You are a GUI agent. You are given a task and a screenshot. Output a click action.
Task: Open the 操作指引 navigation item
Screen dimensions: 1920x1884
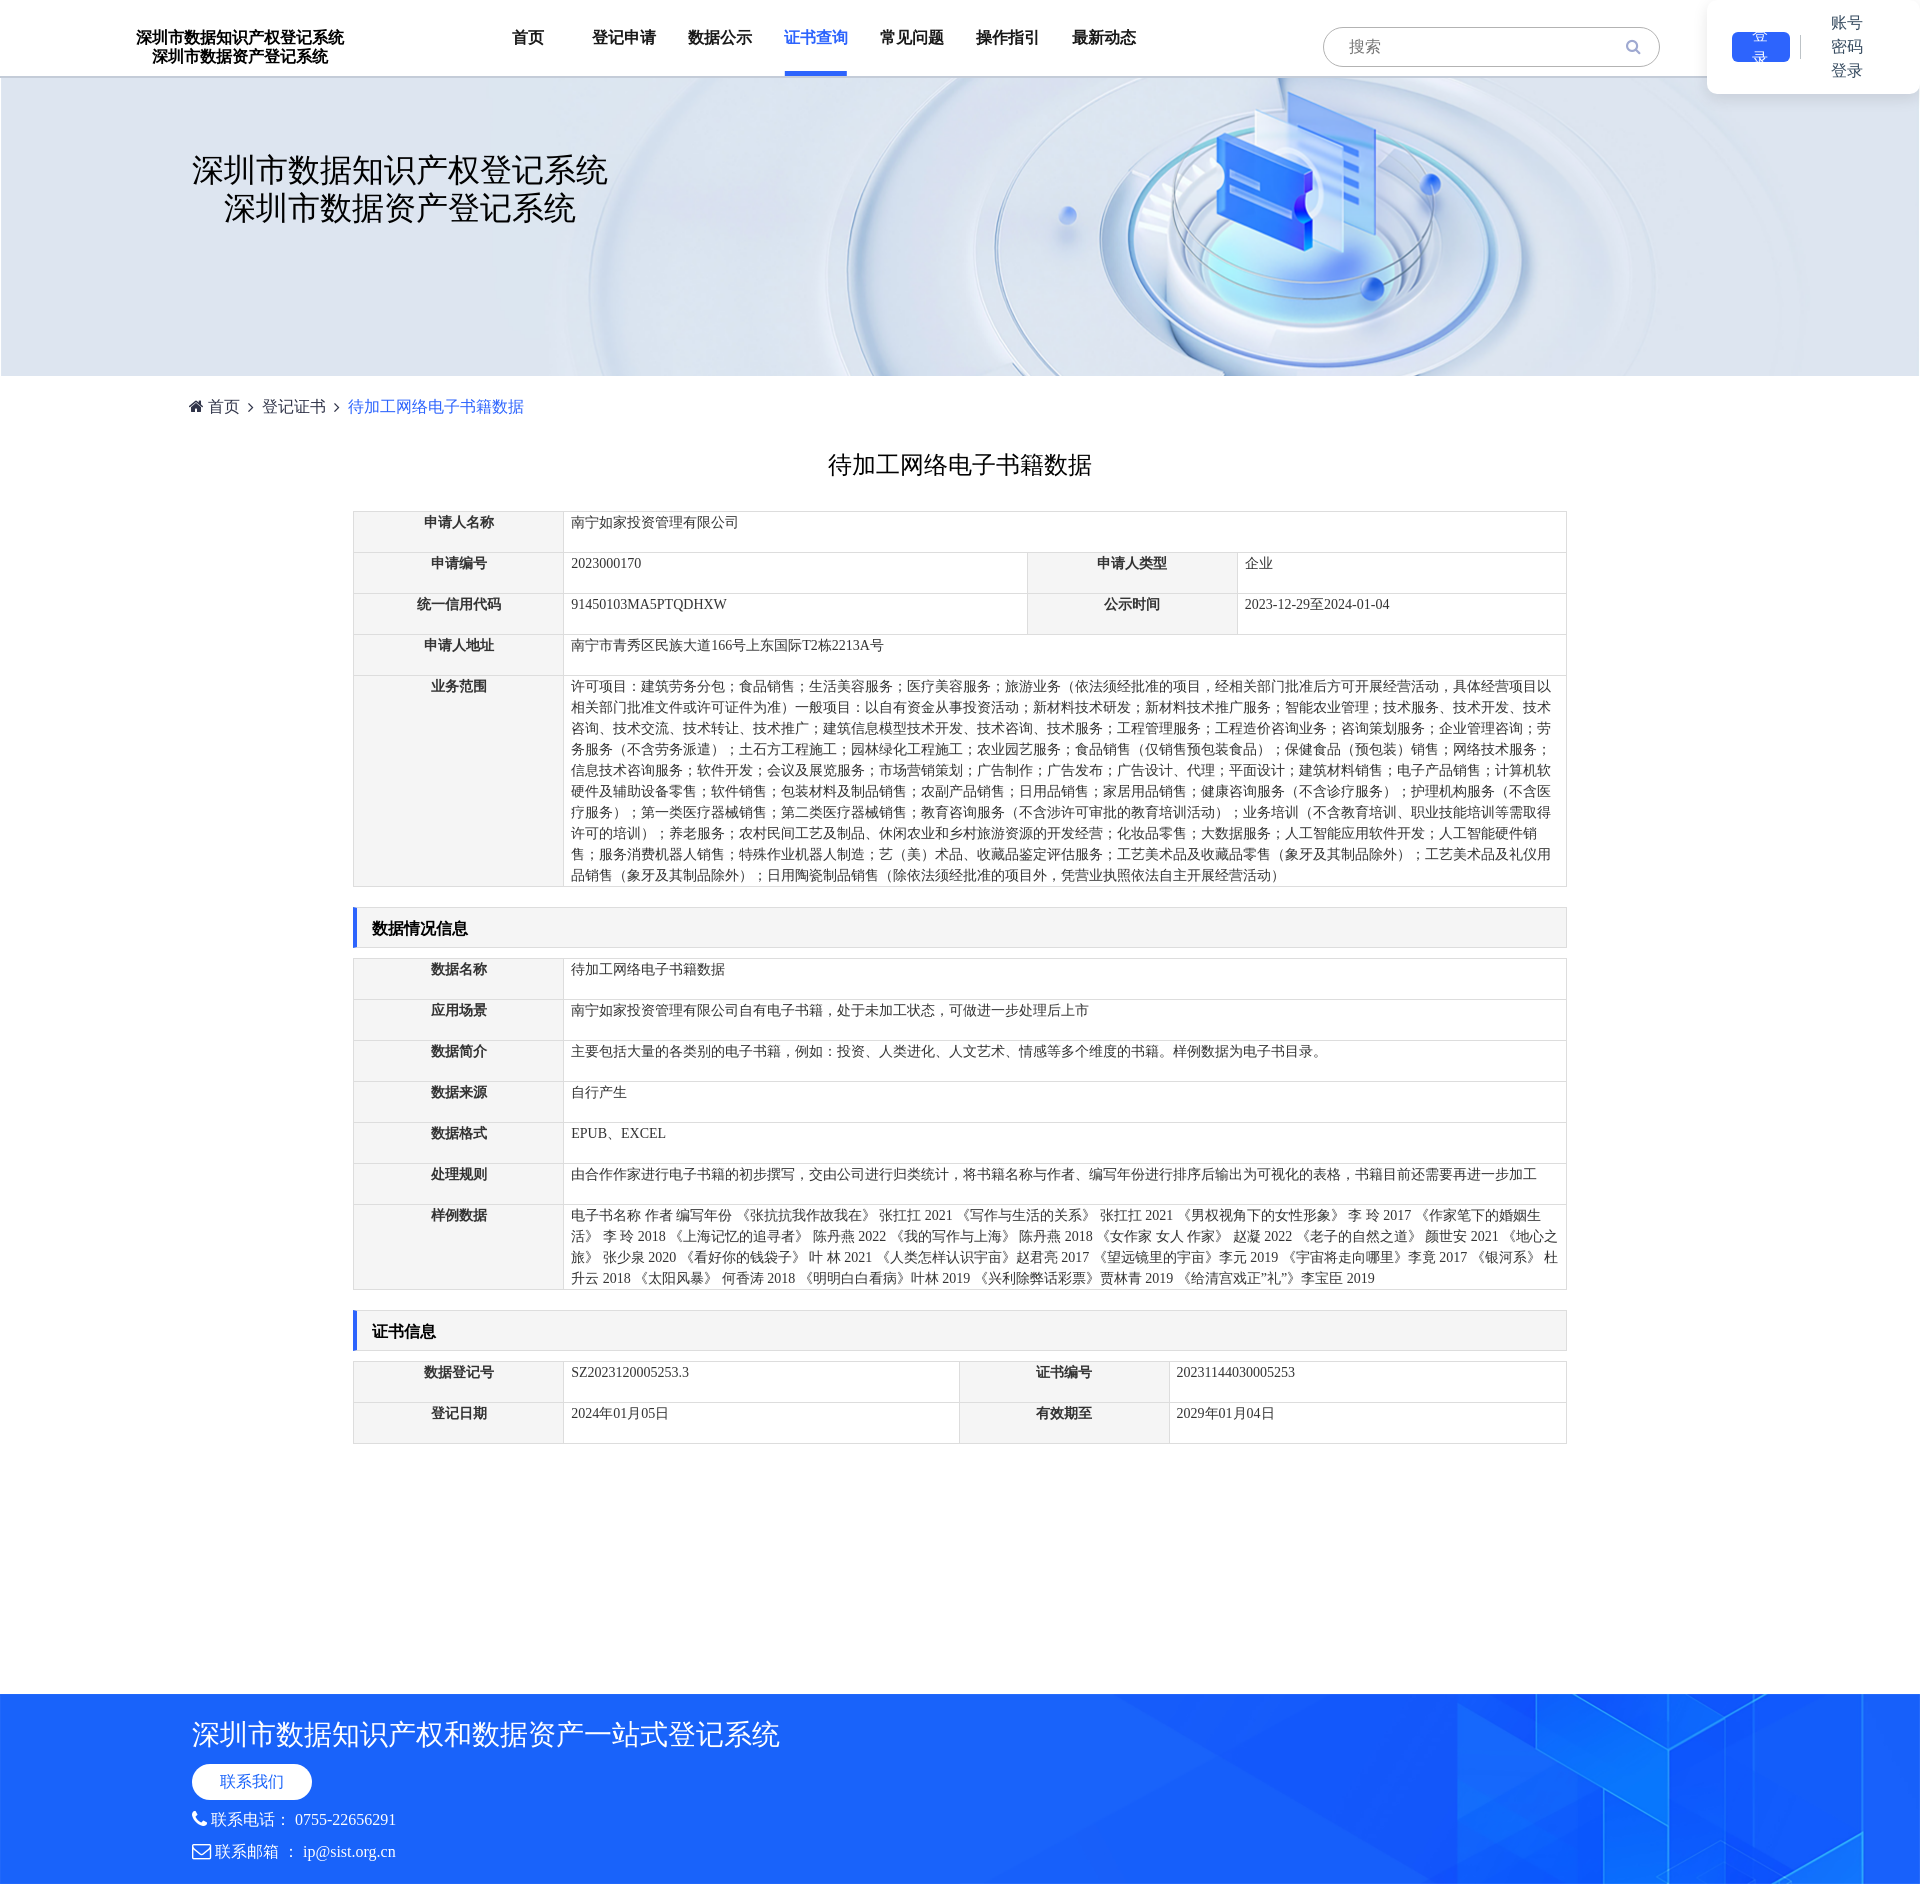coord(1008,38)
